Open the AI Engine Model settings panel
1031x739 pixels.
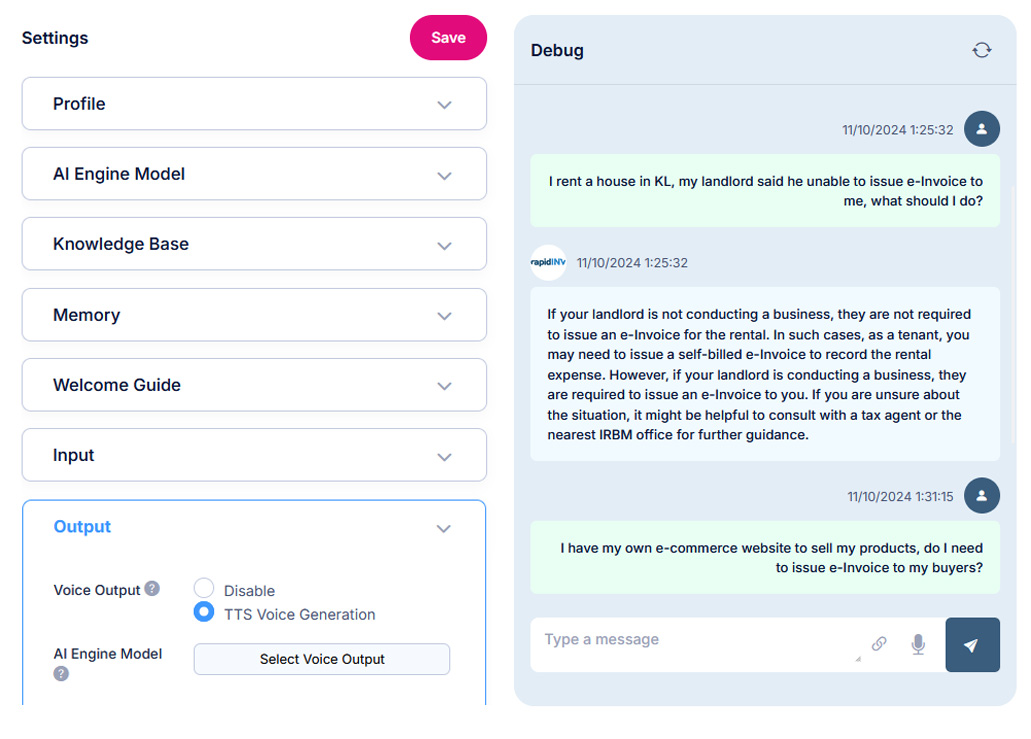point(254,174)
